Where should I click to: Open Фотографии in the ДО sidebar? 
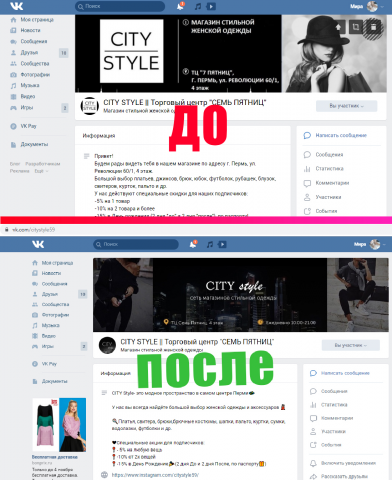(x=30, y=75)
